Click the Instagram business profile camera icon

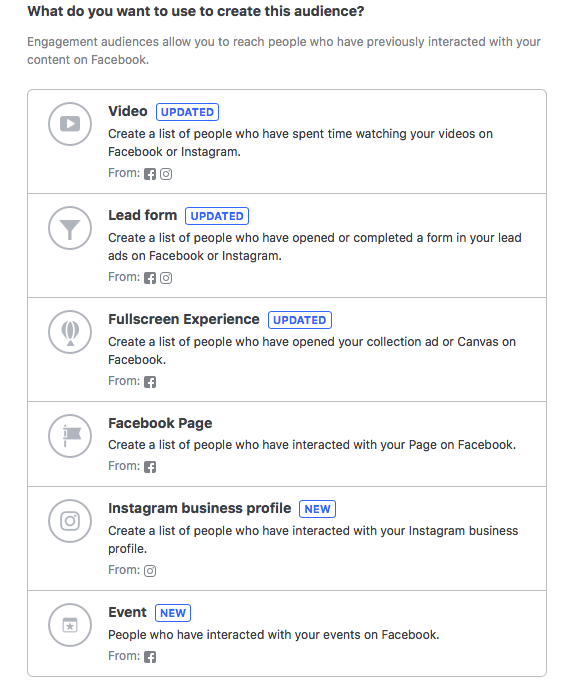(70, 521)
